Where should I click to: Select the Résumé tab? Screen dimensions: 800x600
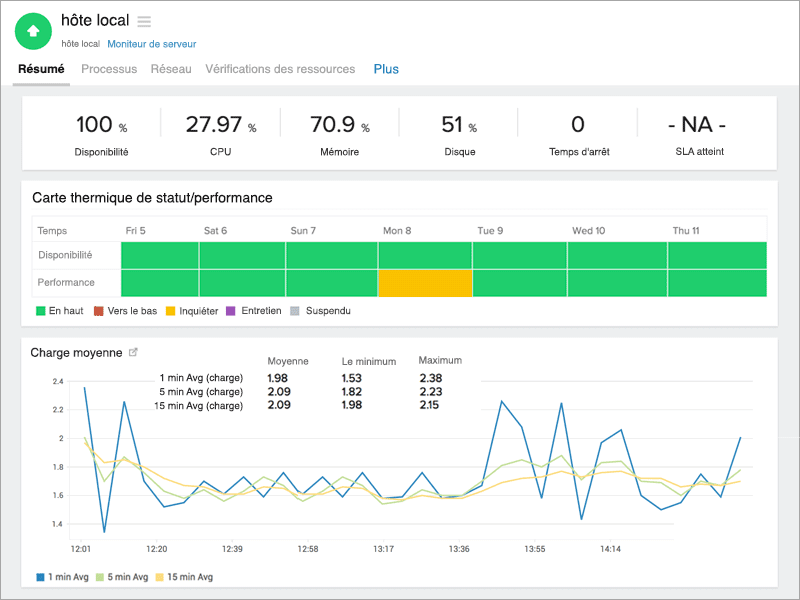[x=41, y=69]
